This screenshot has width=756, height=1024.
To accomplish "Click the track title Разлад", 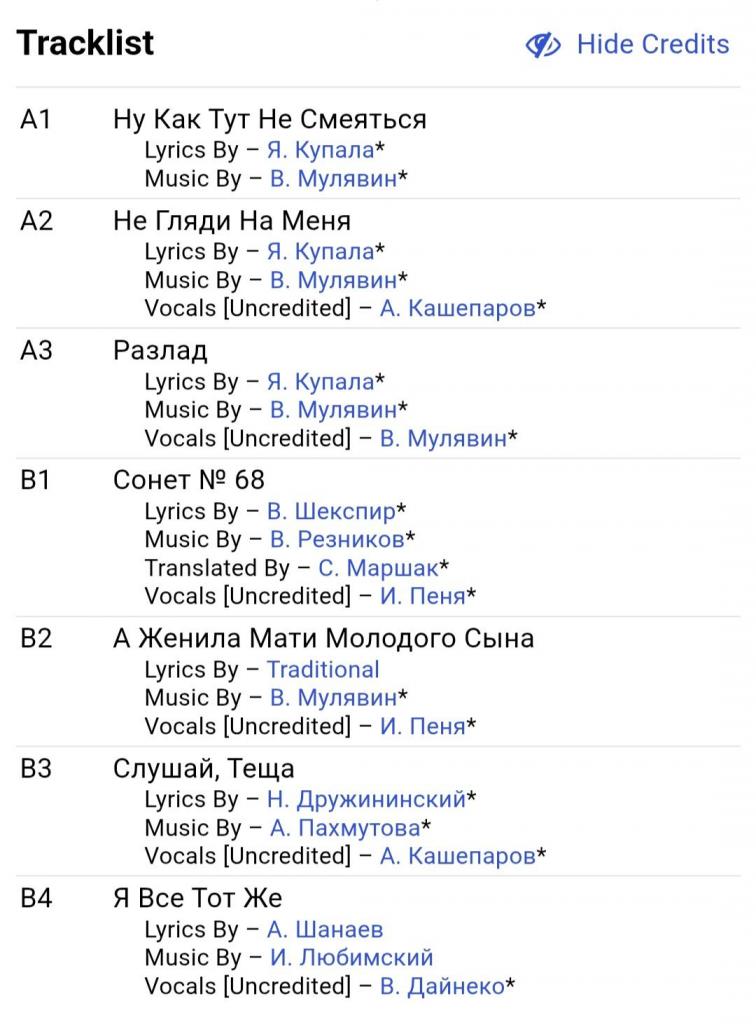I will (x=160, y=350).
